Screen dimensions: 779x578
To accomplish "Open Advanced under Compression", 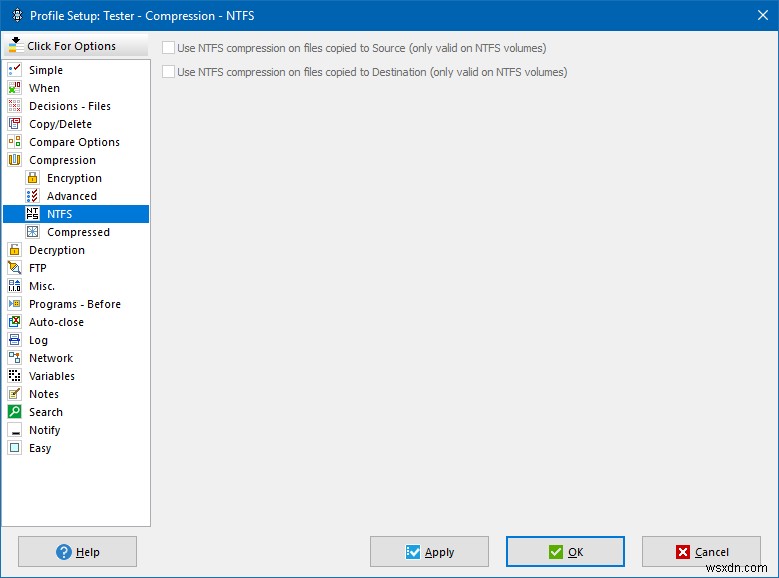I will click(x=72, y=196).
